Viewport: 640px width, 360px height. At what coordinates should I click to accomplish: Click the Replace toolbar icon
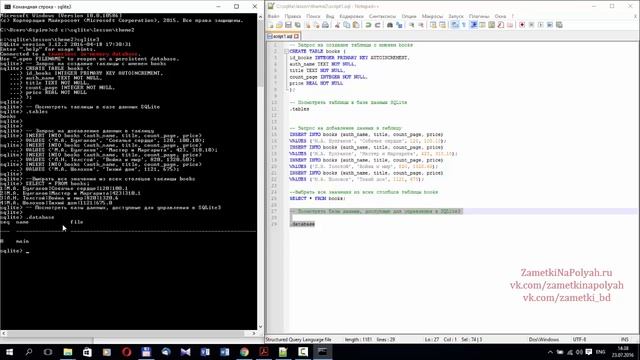tap(399, 25)
